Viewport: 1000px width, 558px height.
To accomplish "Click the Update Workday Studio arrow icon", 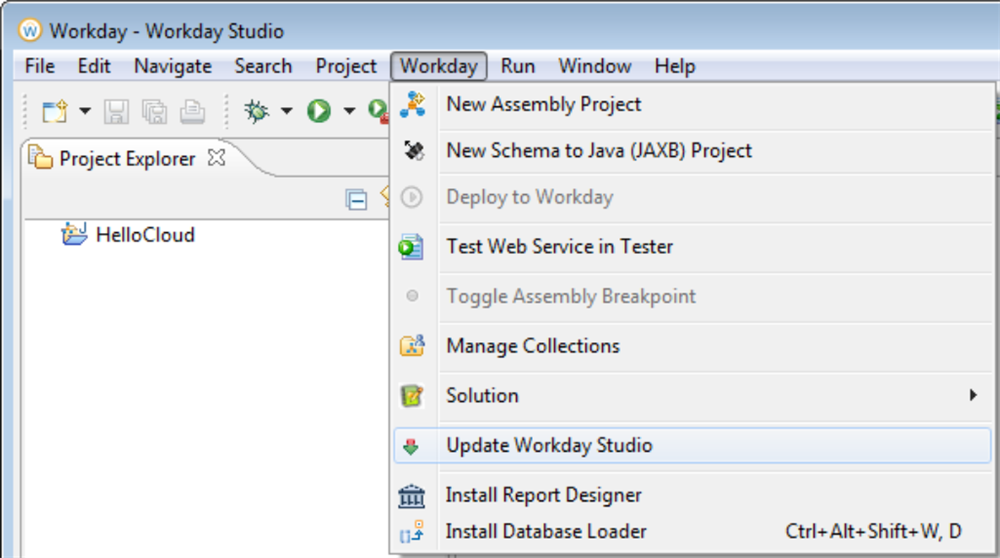I will point(411,446).
